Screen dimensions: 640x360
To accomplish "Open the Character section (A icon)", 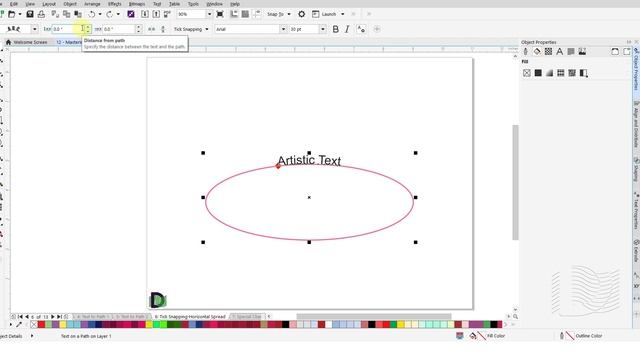I will click(x=560, y=51).
